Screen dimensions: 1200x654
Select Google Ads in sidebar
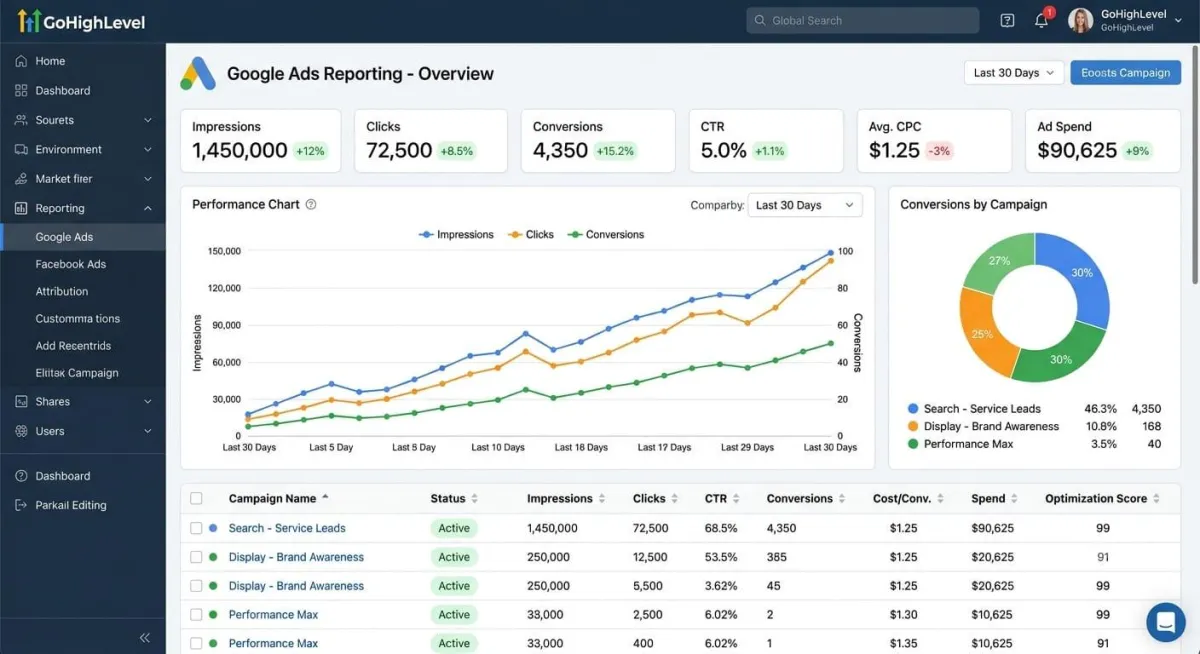tap(83, 237)
